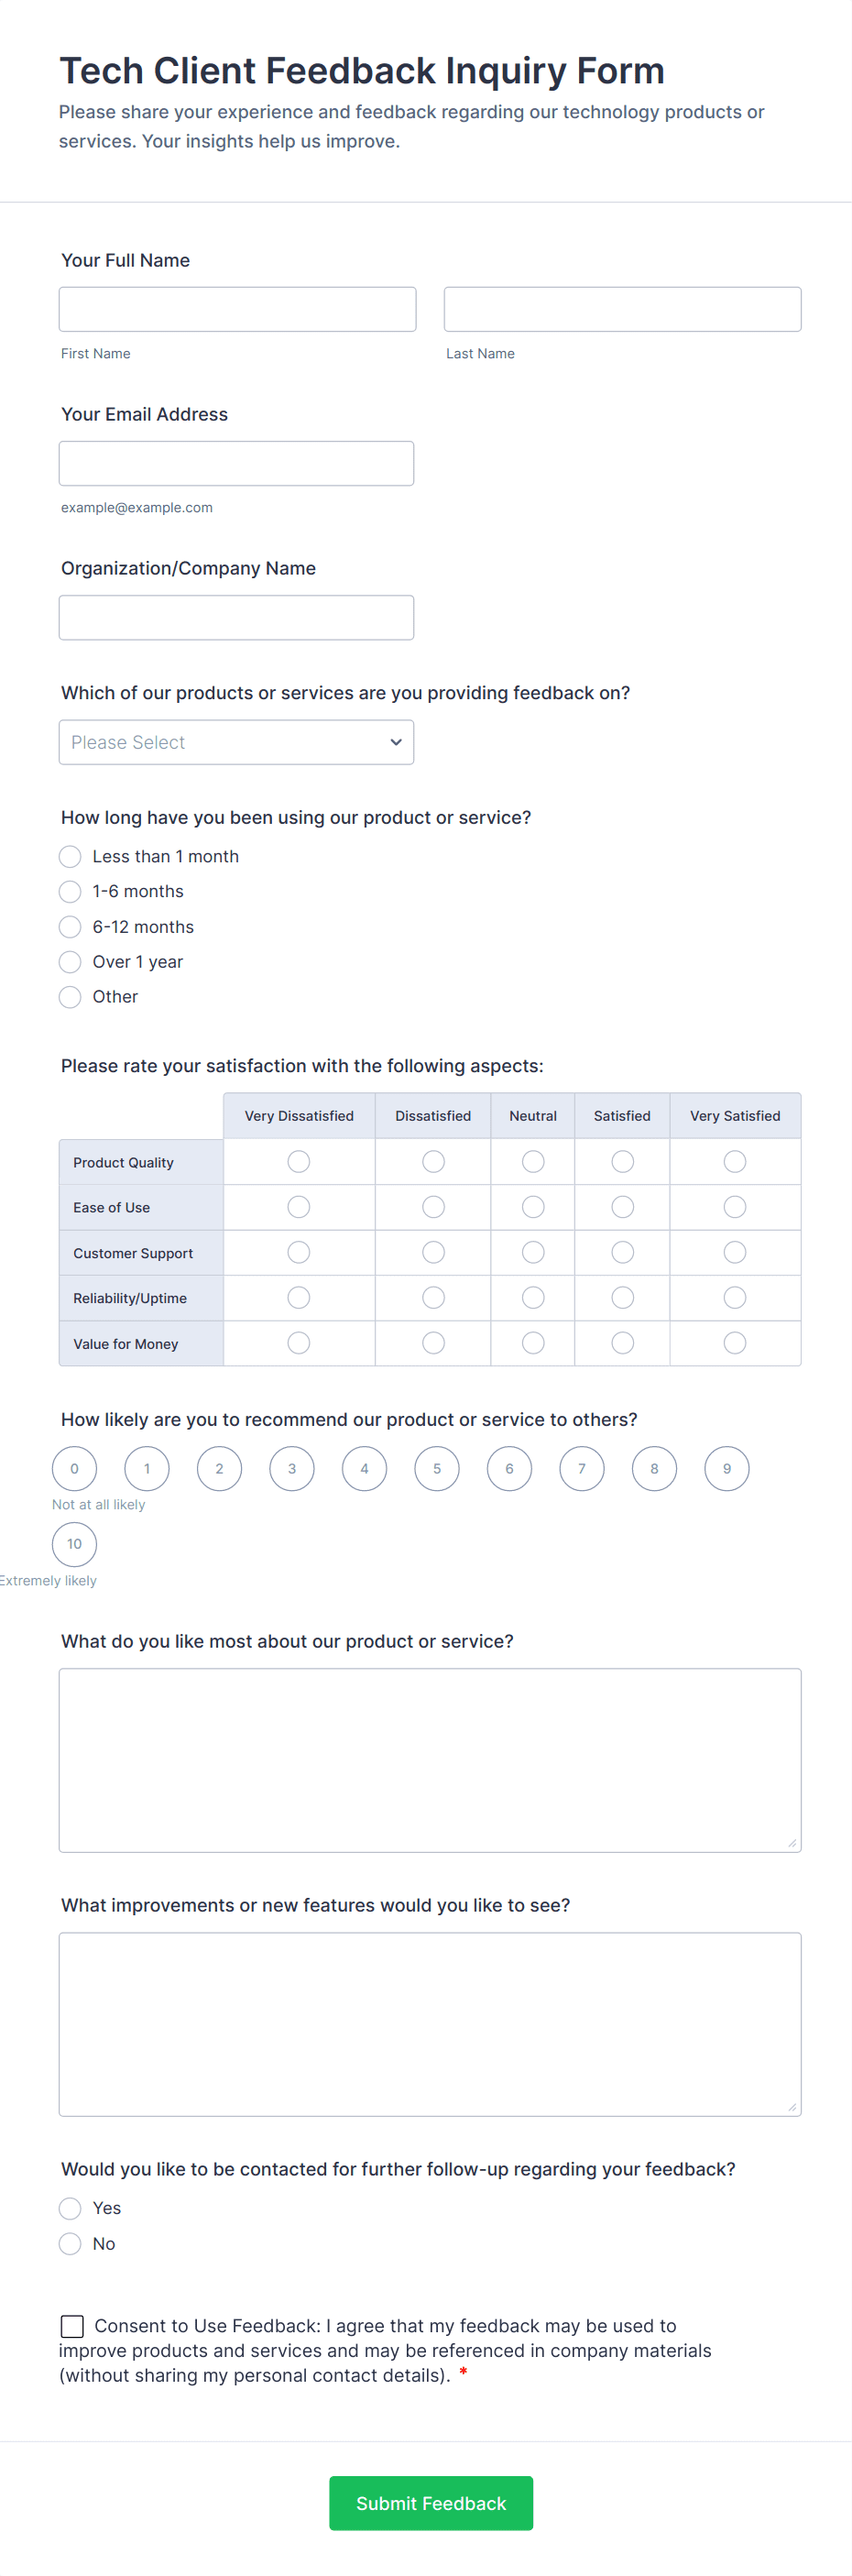Select score 10 Extremely likely
Viewport: 852px width, 2576px height.
[74, 1544]
